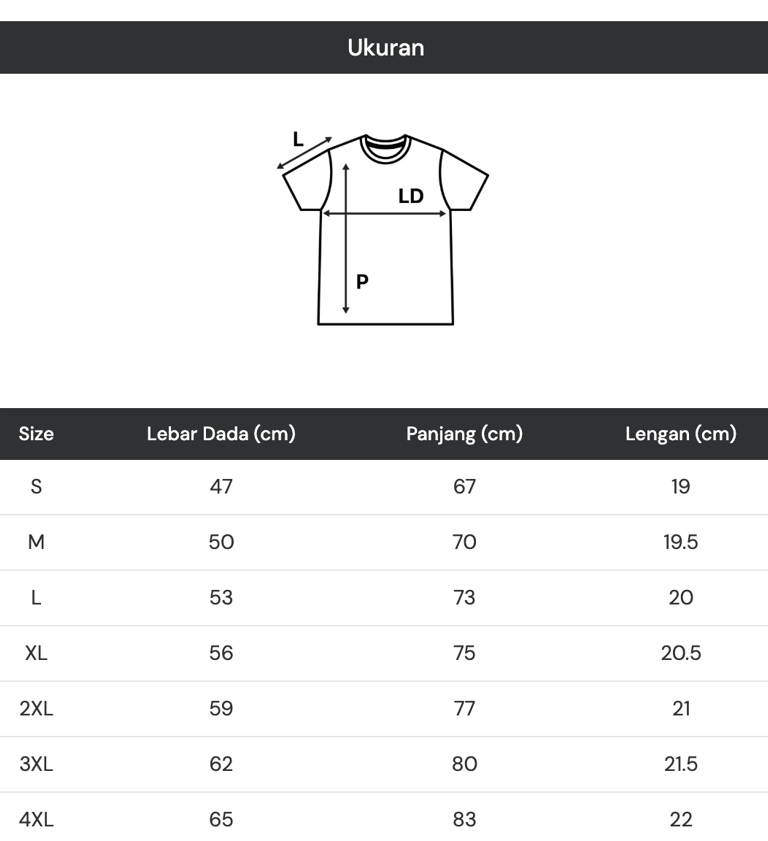Screen dimensions: 768x841
Task: Click chest width value 53
Action: tap(221, 597)
